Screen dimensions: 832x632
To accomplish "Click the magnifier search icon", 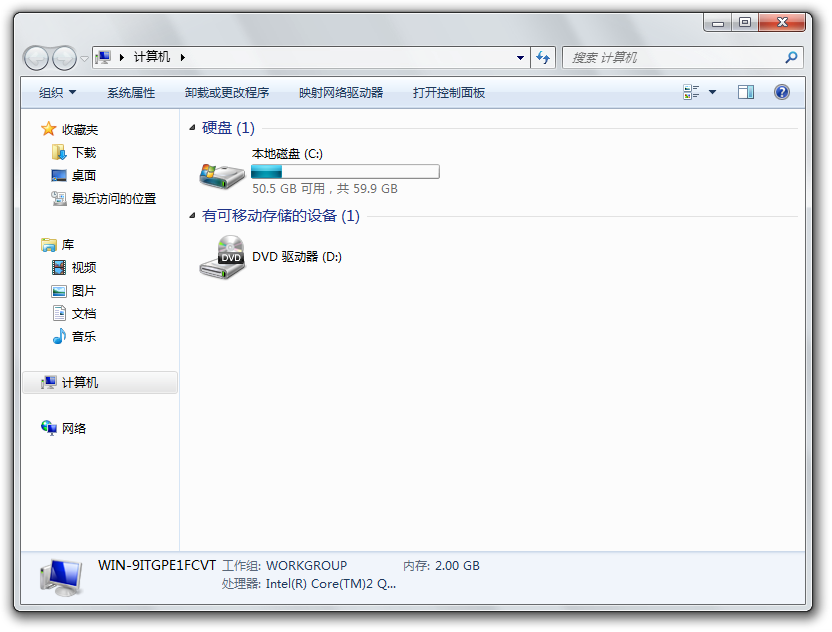I will click(791, 57).
